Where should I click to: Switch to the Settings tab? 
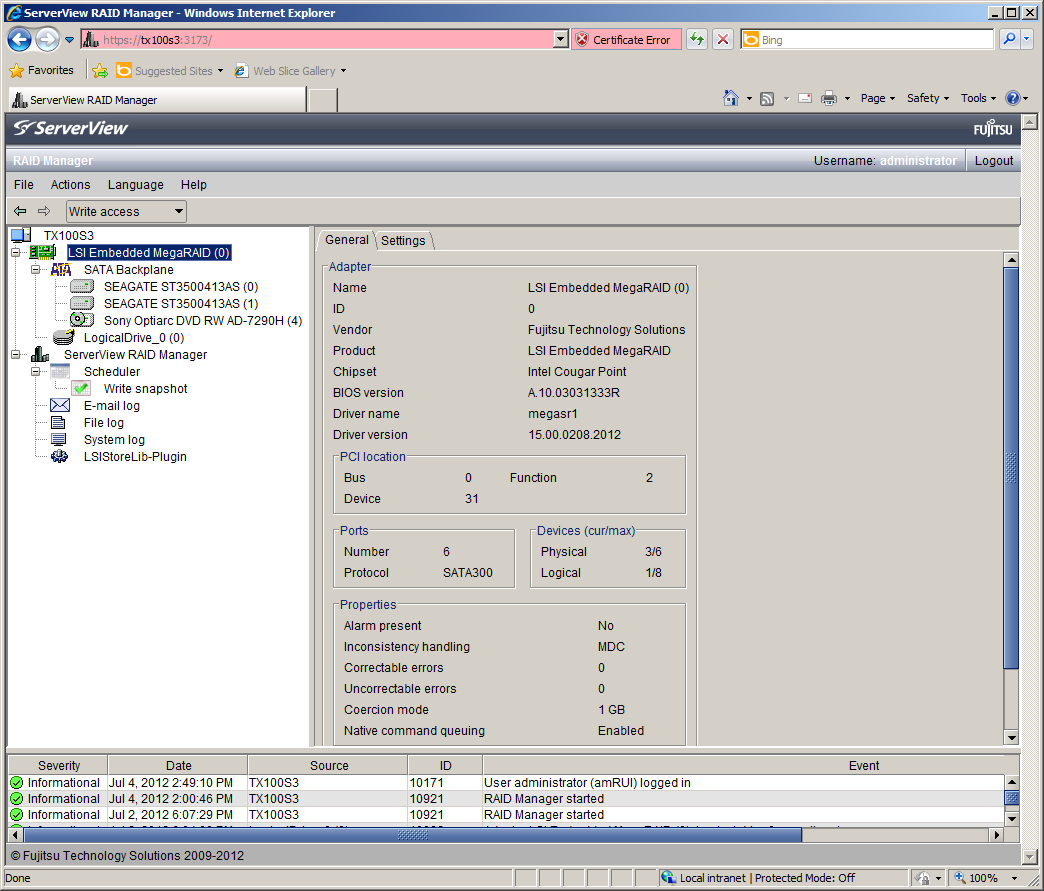(403, 240)
